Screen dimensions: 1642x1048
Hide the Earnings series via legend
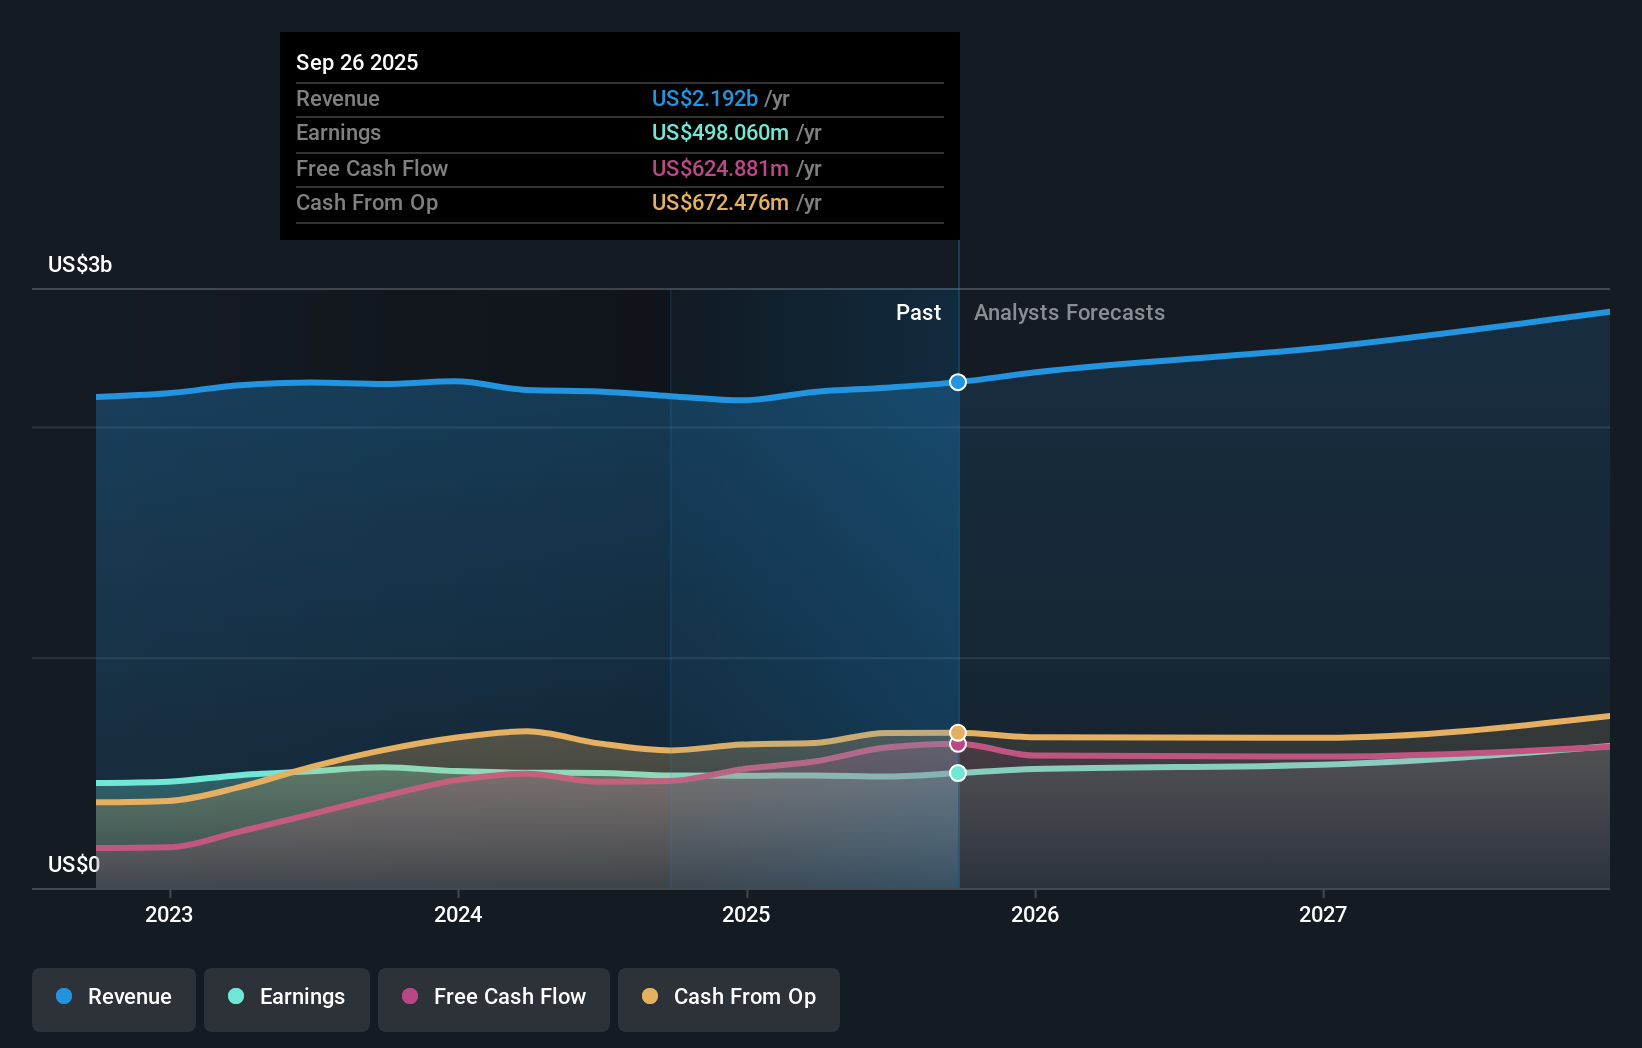point(287,997)
